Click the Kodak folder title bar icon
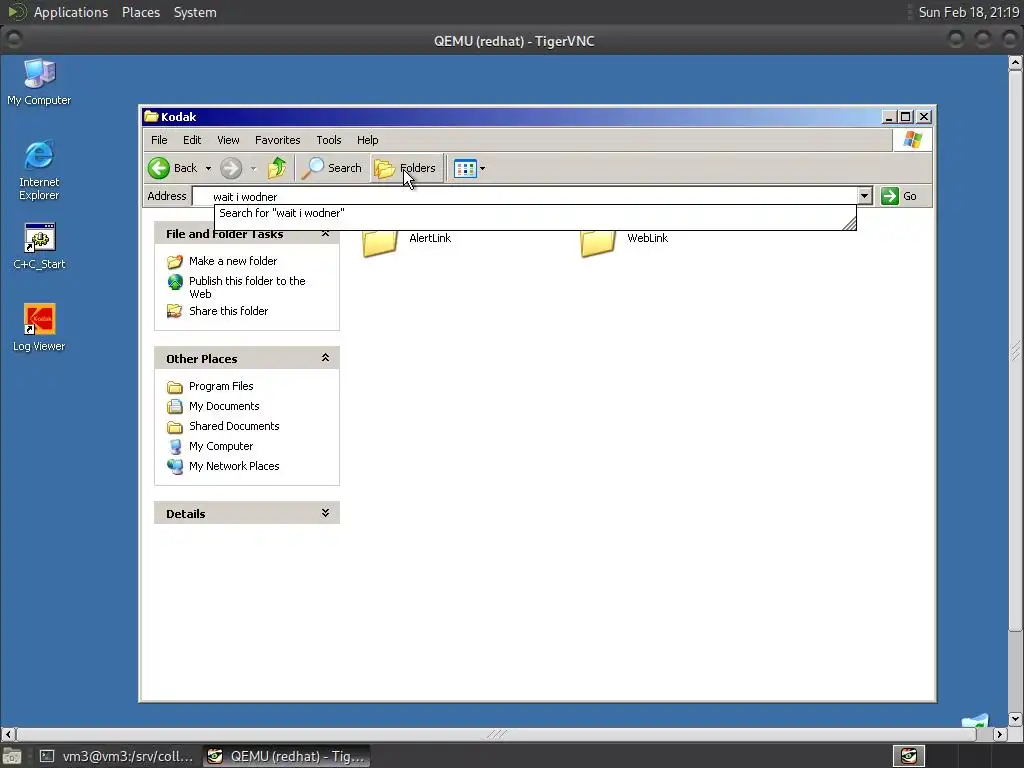1024x768 pixels. tap(152, 116)
